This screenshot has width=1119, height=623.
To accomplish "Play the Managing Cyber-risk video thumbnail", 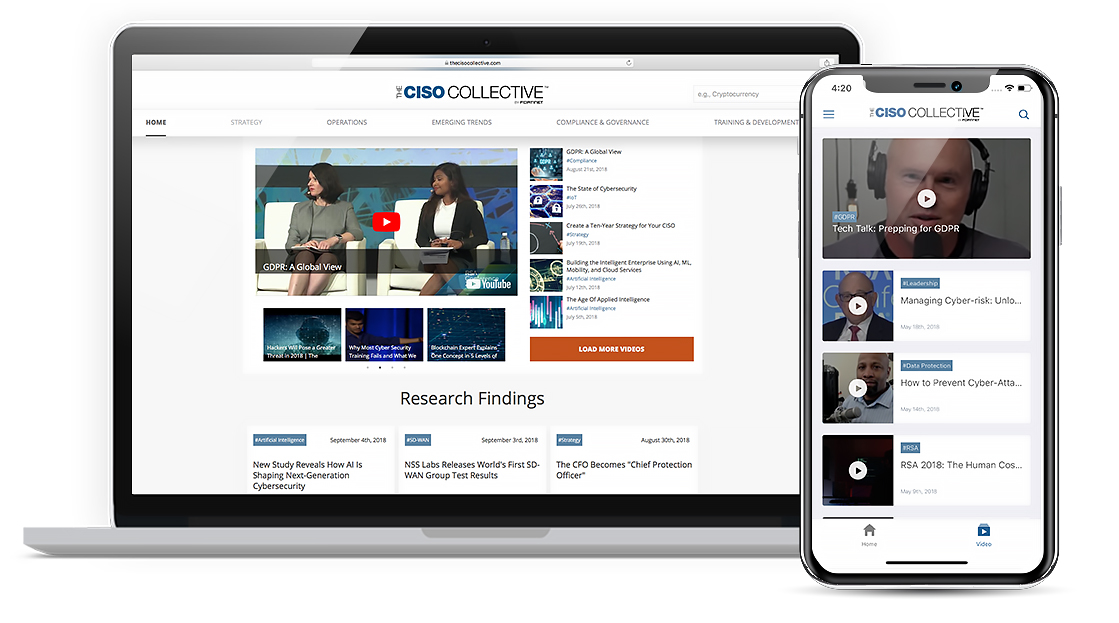I will pos(858,305).
